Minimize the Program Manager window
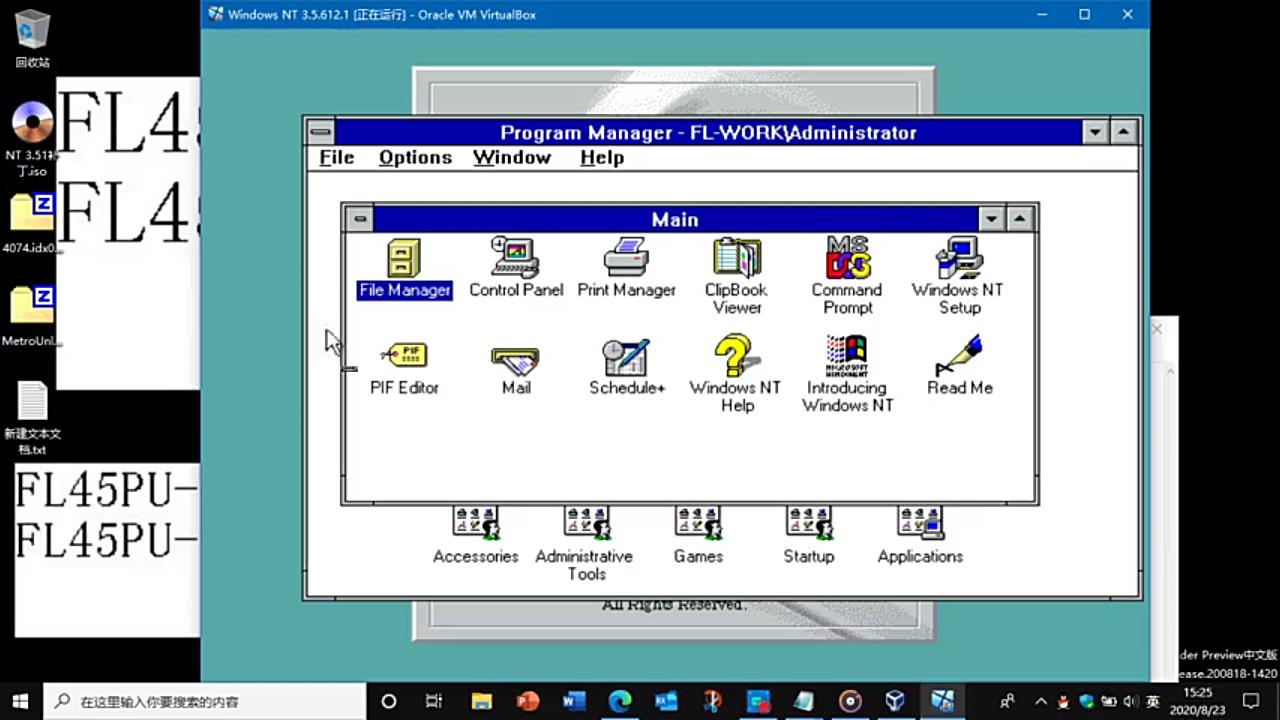The image size is (1280, 720). pyautogui.click(x=1096, y=132)
